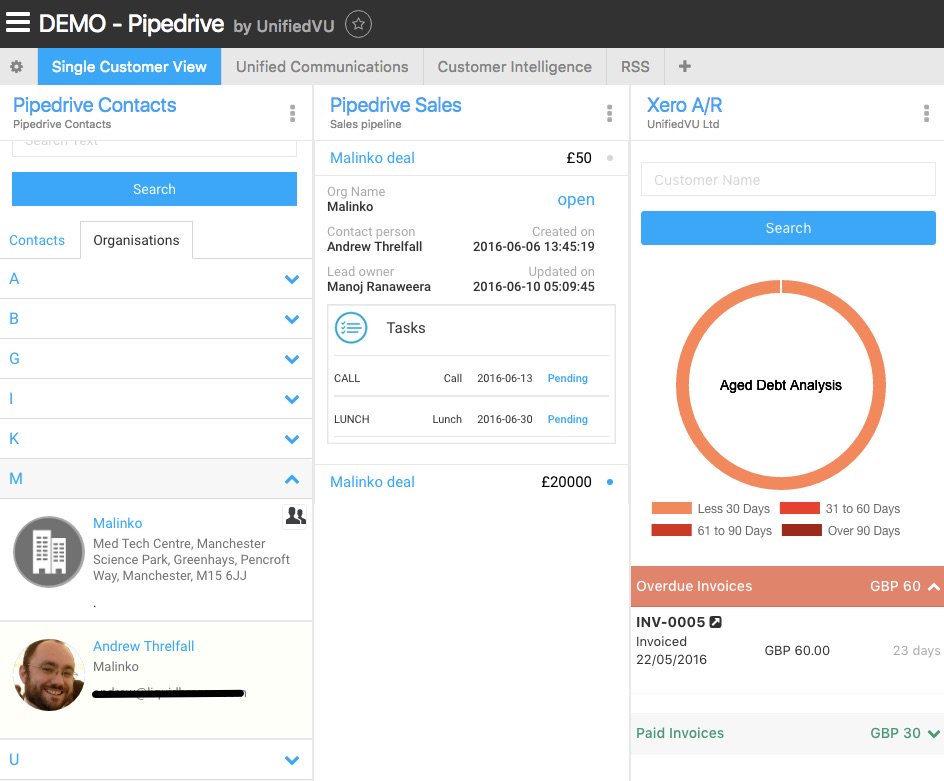Click Malinko contacts people icon
The image size is (944, 781).
point(295,516)
